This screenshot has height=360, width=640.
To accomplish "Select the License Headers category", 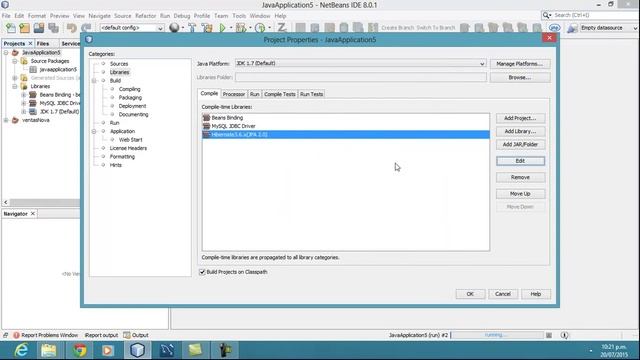I will [128, 149].
